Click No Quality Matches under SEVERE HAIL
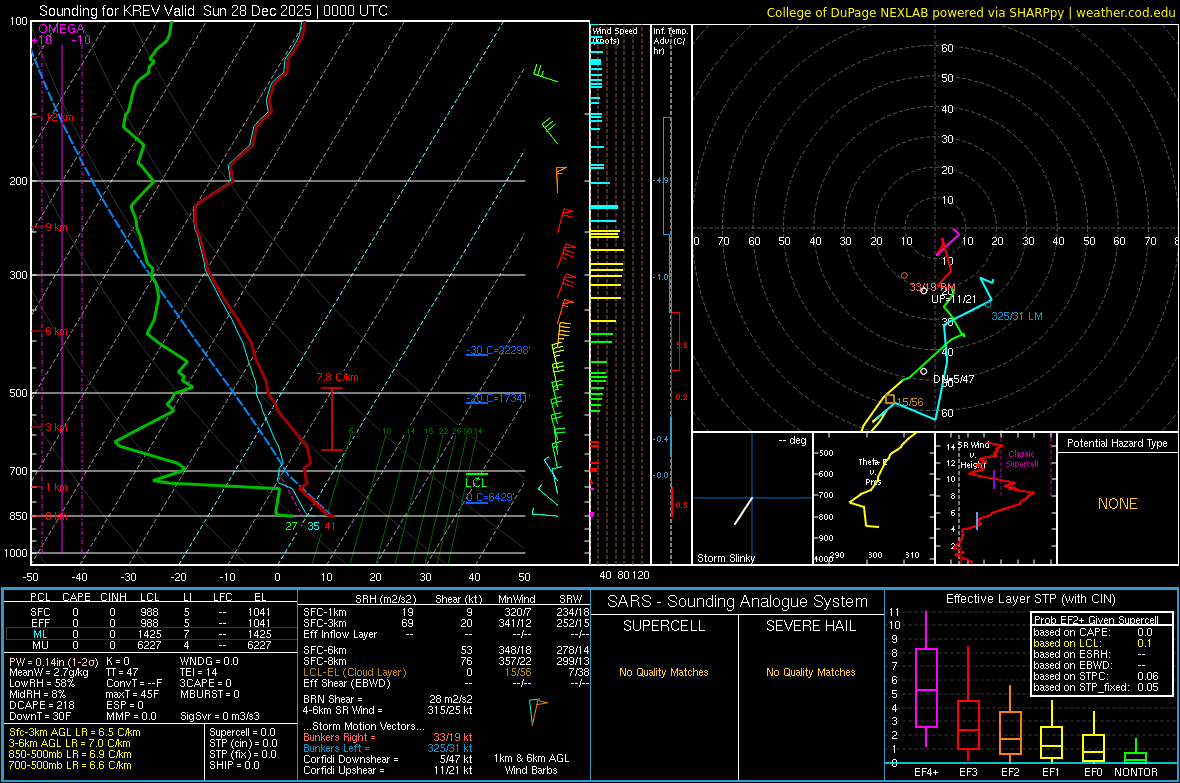The image size is (1180, 783). pyautogui.click(x=810, y=672)
